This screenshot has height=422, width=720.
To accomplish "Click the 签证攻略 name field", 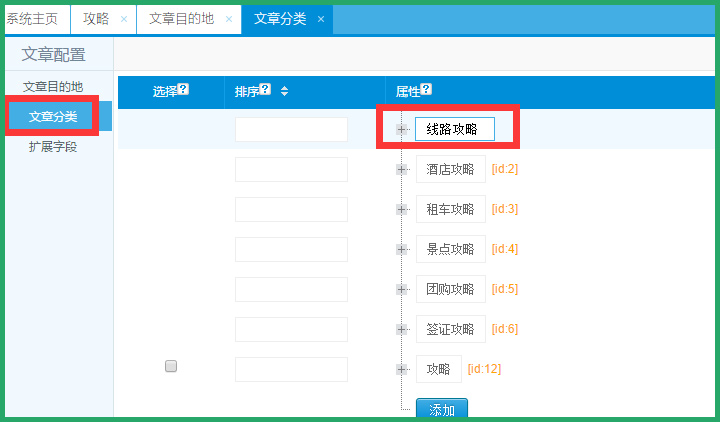I will pyautogui.click(x=450, y=329).
